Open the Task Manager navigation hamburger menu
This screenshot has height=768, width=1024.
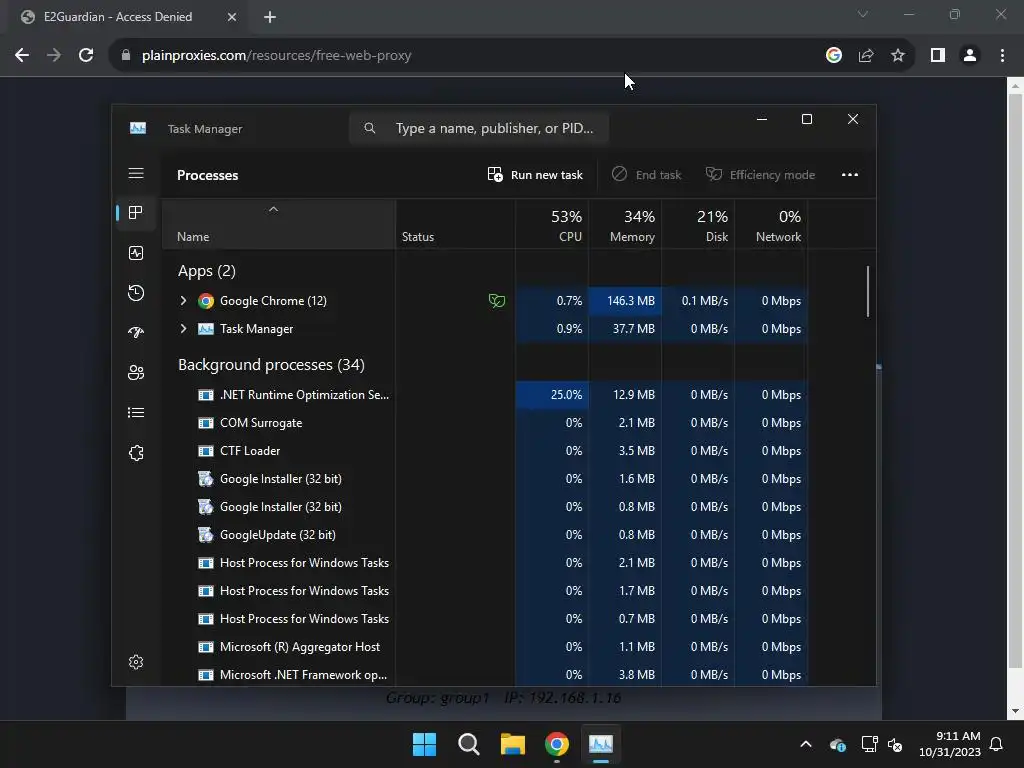click(x=136, y=173)
